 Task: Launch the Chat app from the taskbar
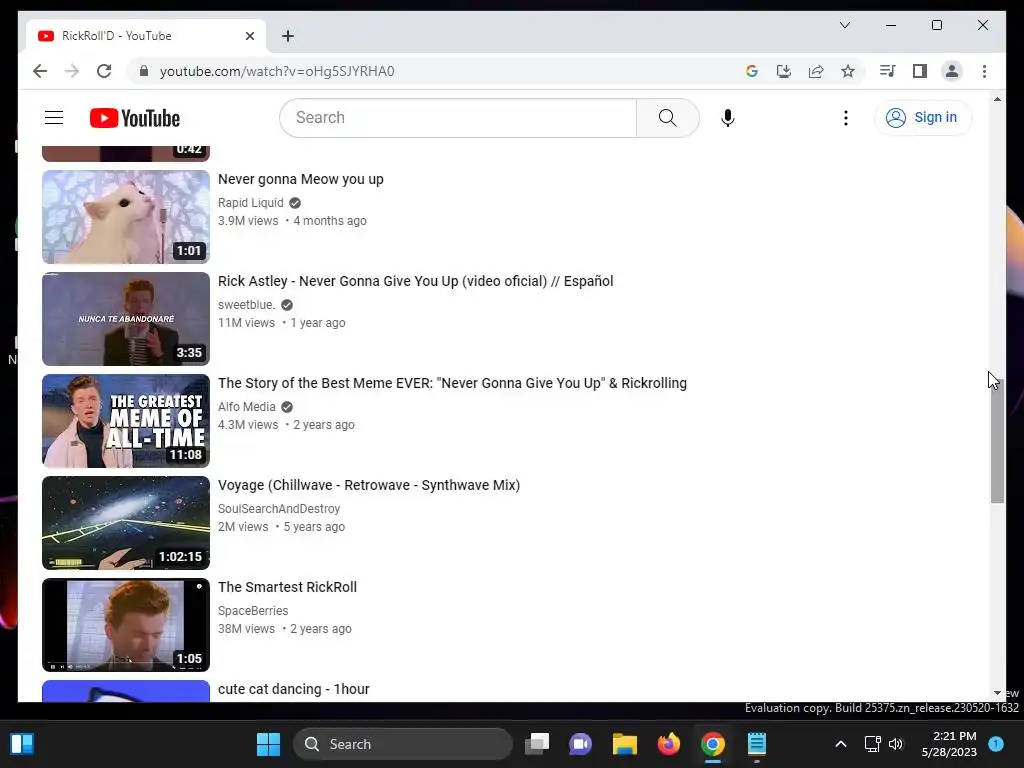581,744
